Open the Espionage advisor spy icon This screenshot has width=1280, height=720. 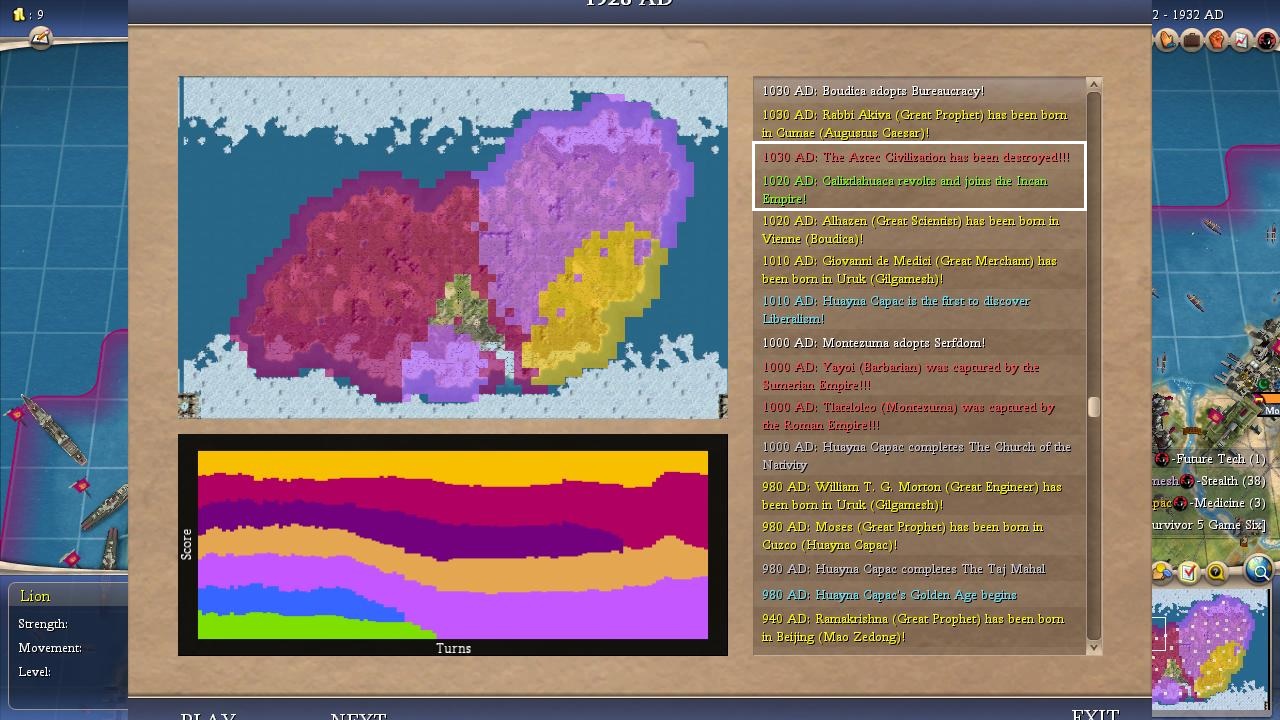point(1267,40)
